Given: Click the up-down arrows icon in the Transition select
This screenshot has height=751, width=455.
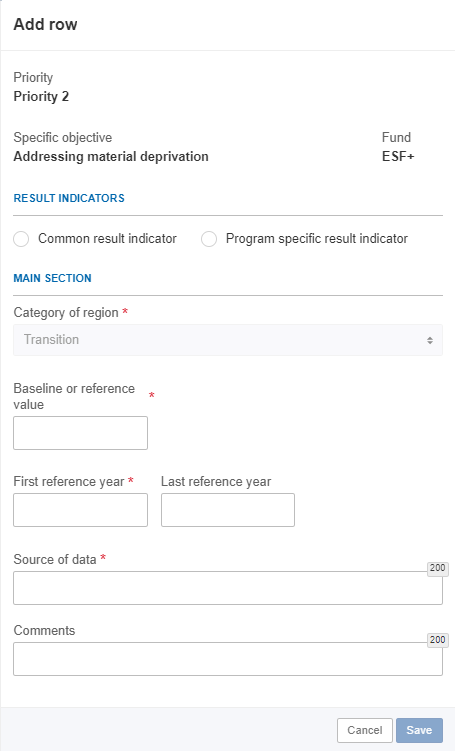Looking at the screenshot, I should 430,340.
